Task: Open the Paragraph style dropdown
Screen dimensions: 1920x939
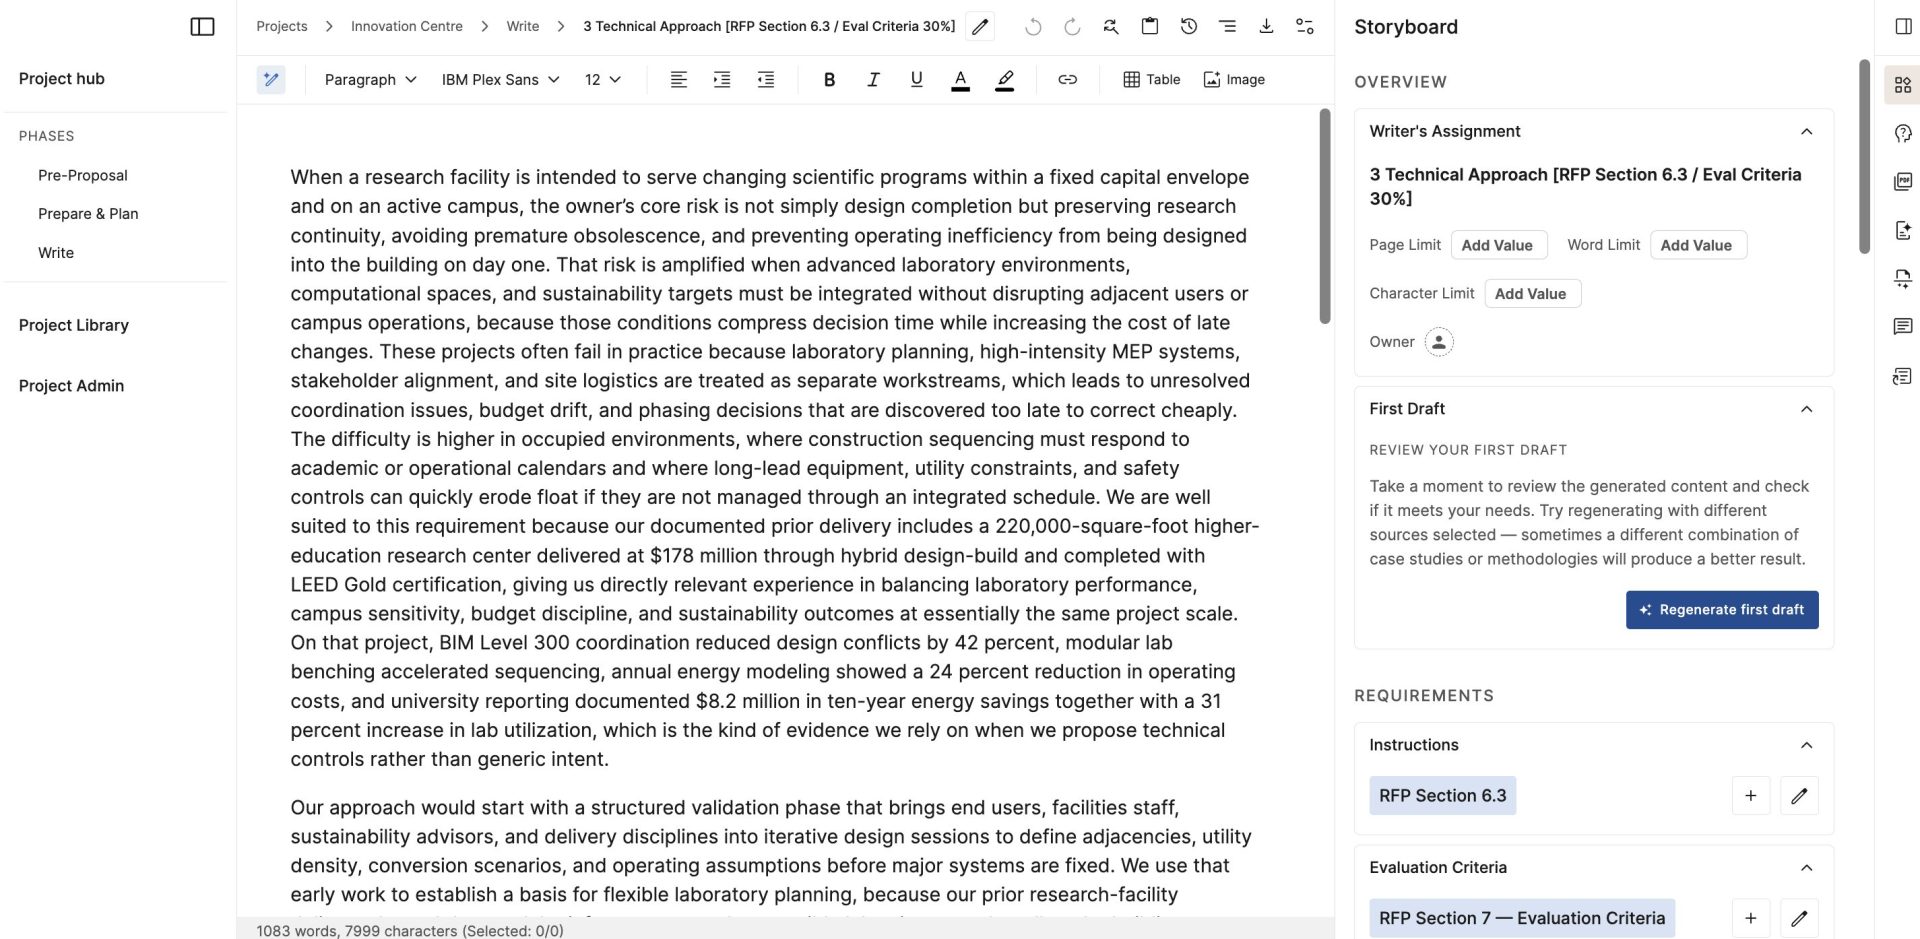Action: pos(370,80)
